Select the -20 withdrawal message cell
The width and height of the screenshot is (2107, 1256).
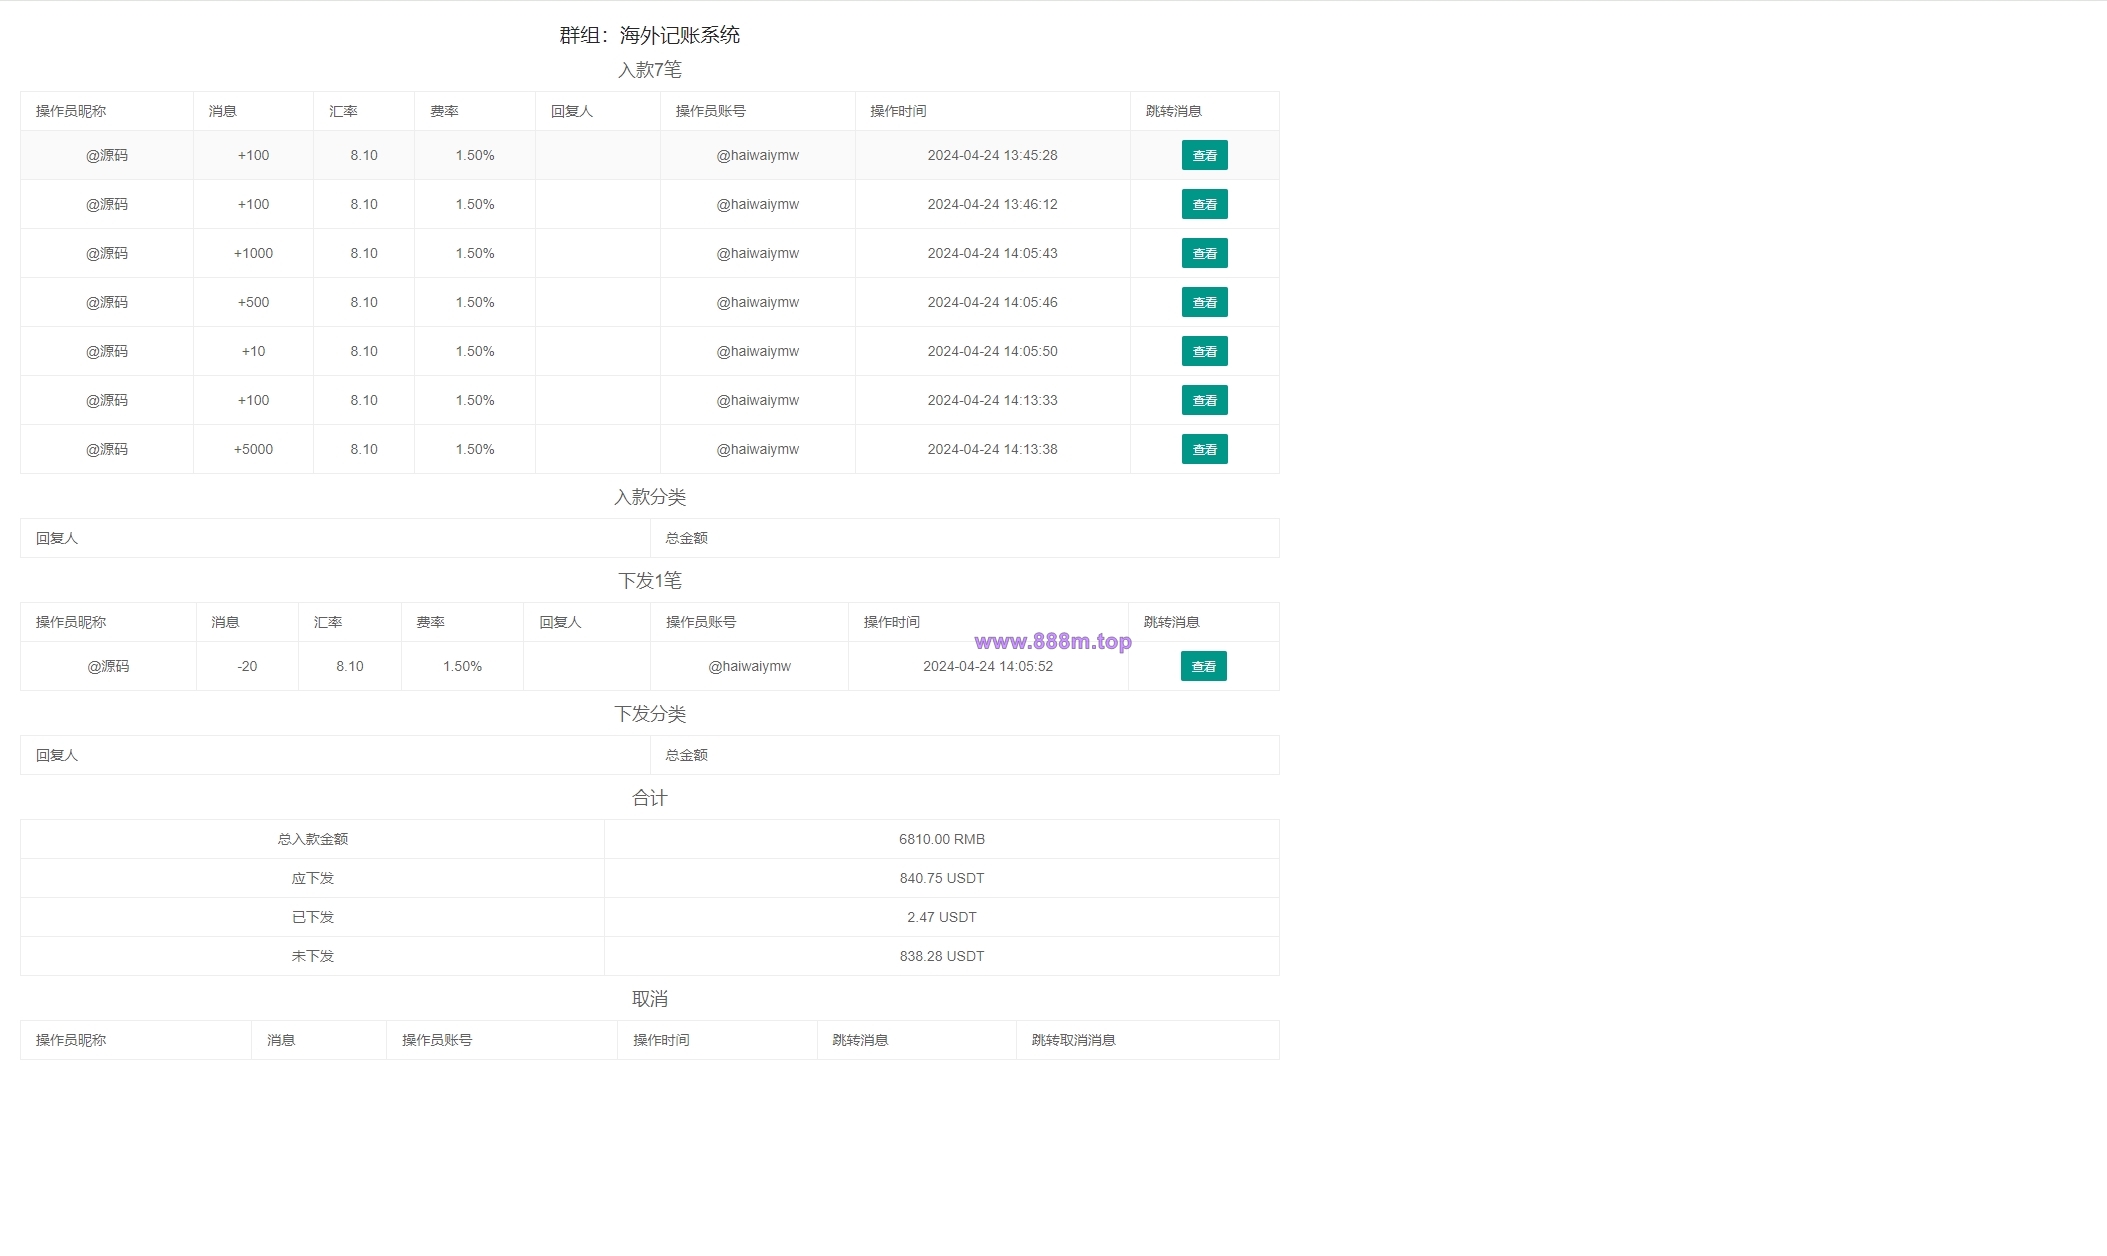(247, 666)
